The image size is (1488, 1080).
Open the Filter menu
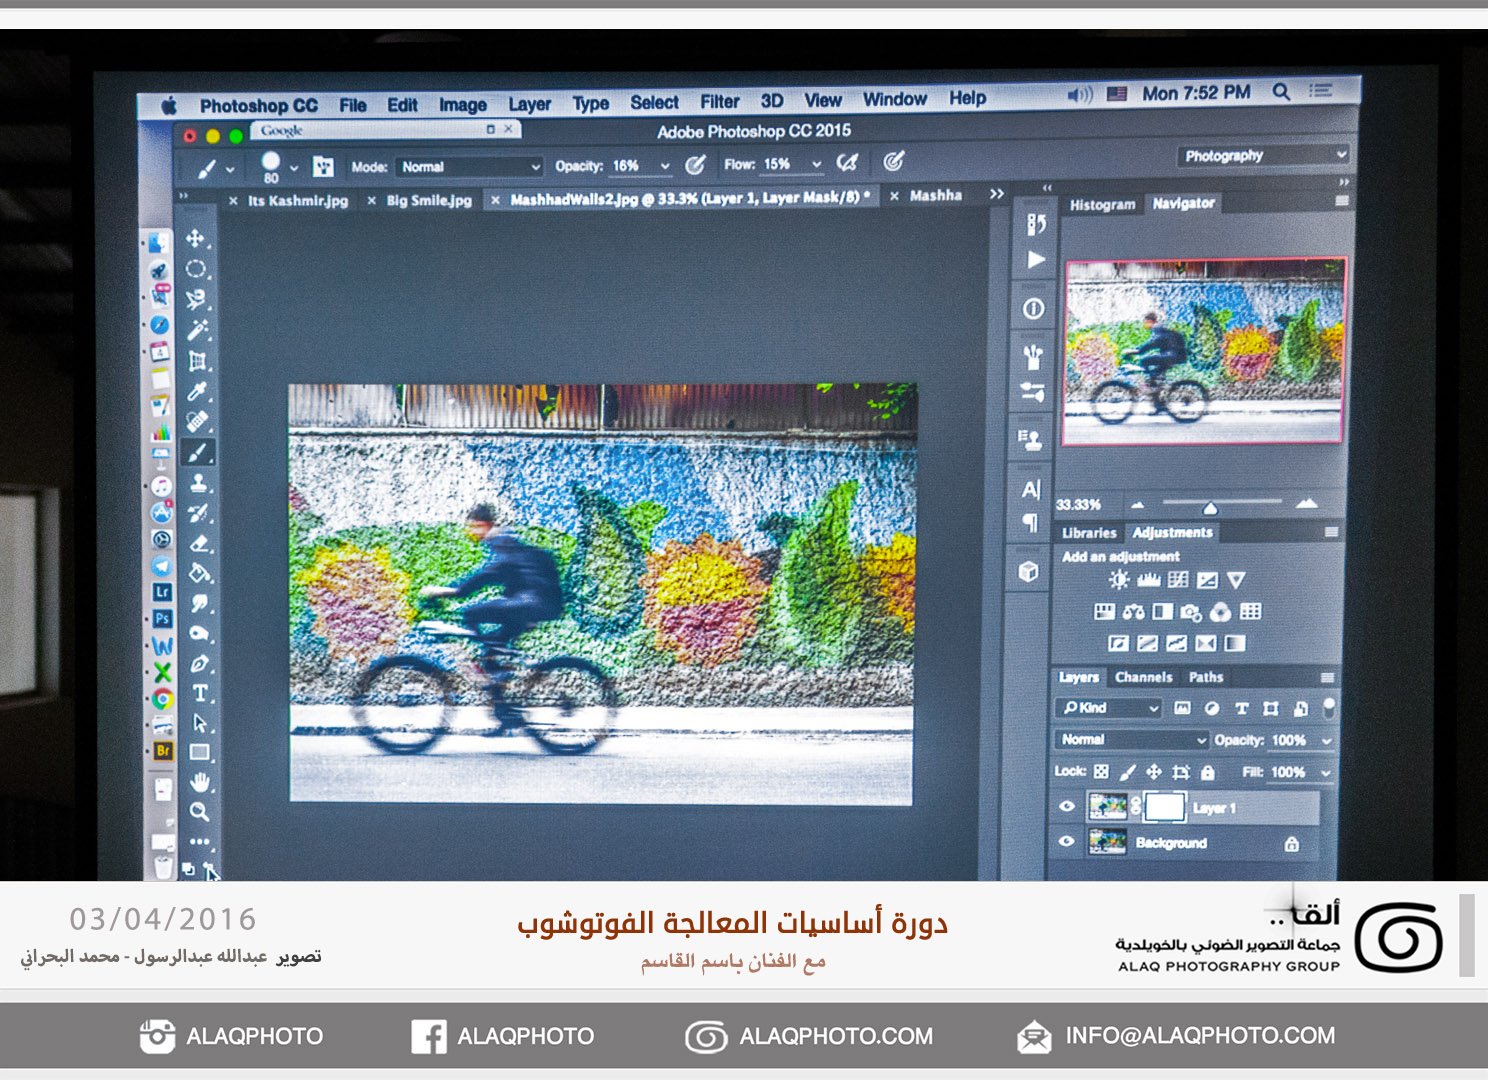click(720, 102)
